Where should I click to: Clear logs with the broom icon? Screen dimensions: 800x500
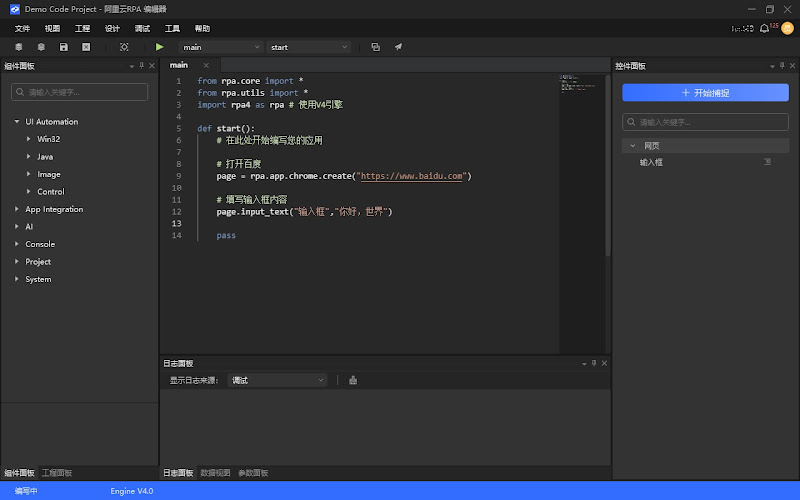353,380
